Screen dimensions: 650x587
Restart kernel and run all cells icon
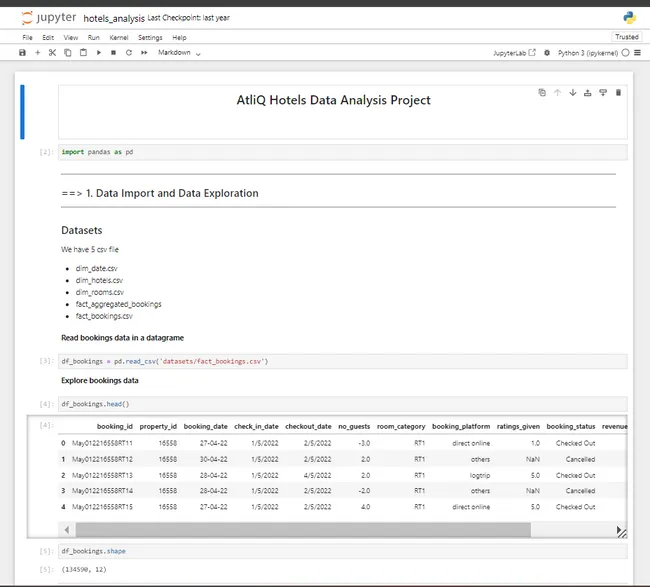(144, 53)
